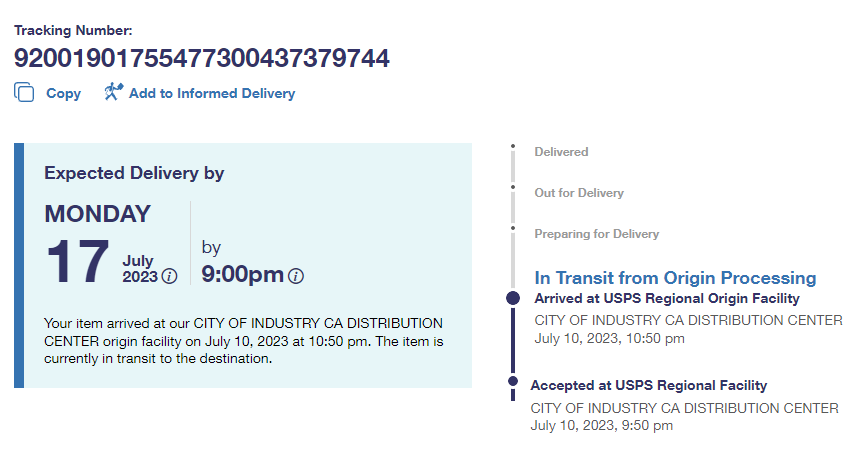Open info icon next to 9:00pm
Image resolution: width=853 pixels, height=474 pixels.
296,276
